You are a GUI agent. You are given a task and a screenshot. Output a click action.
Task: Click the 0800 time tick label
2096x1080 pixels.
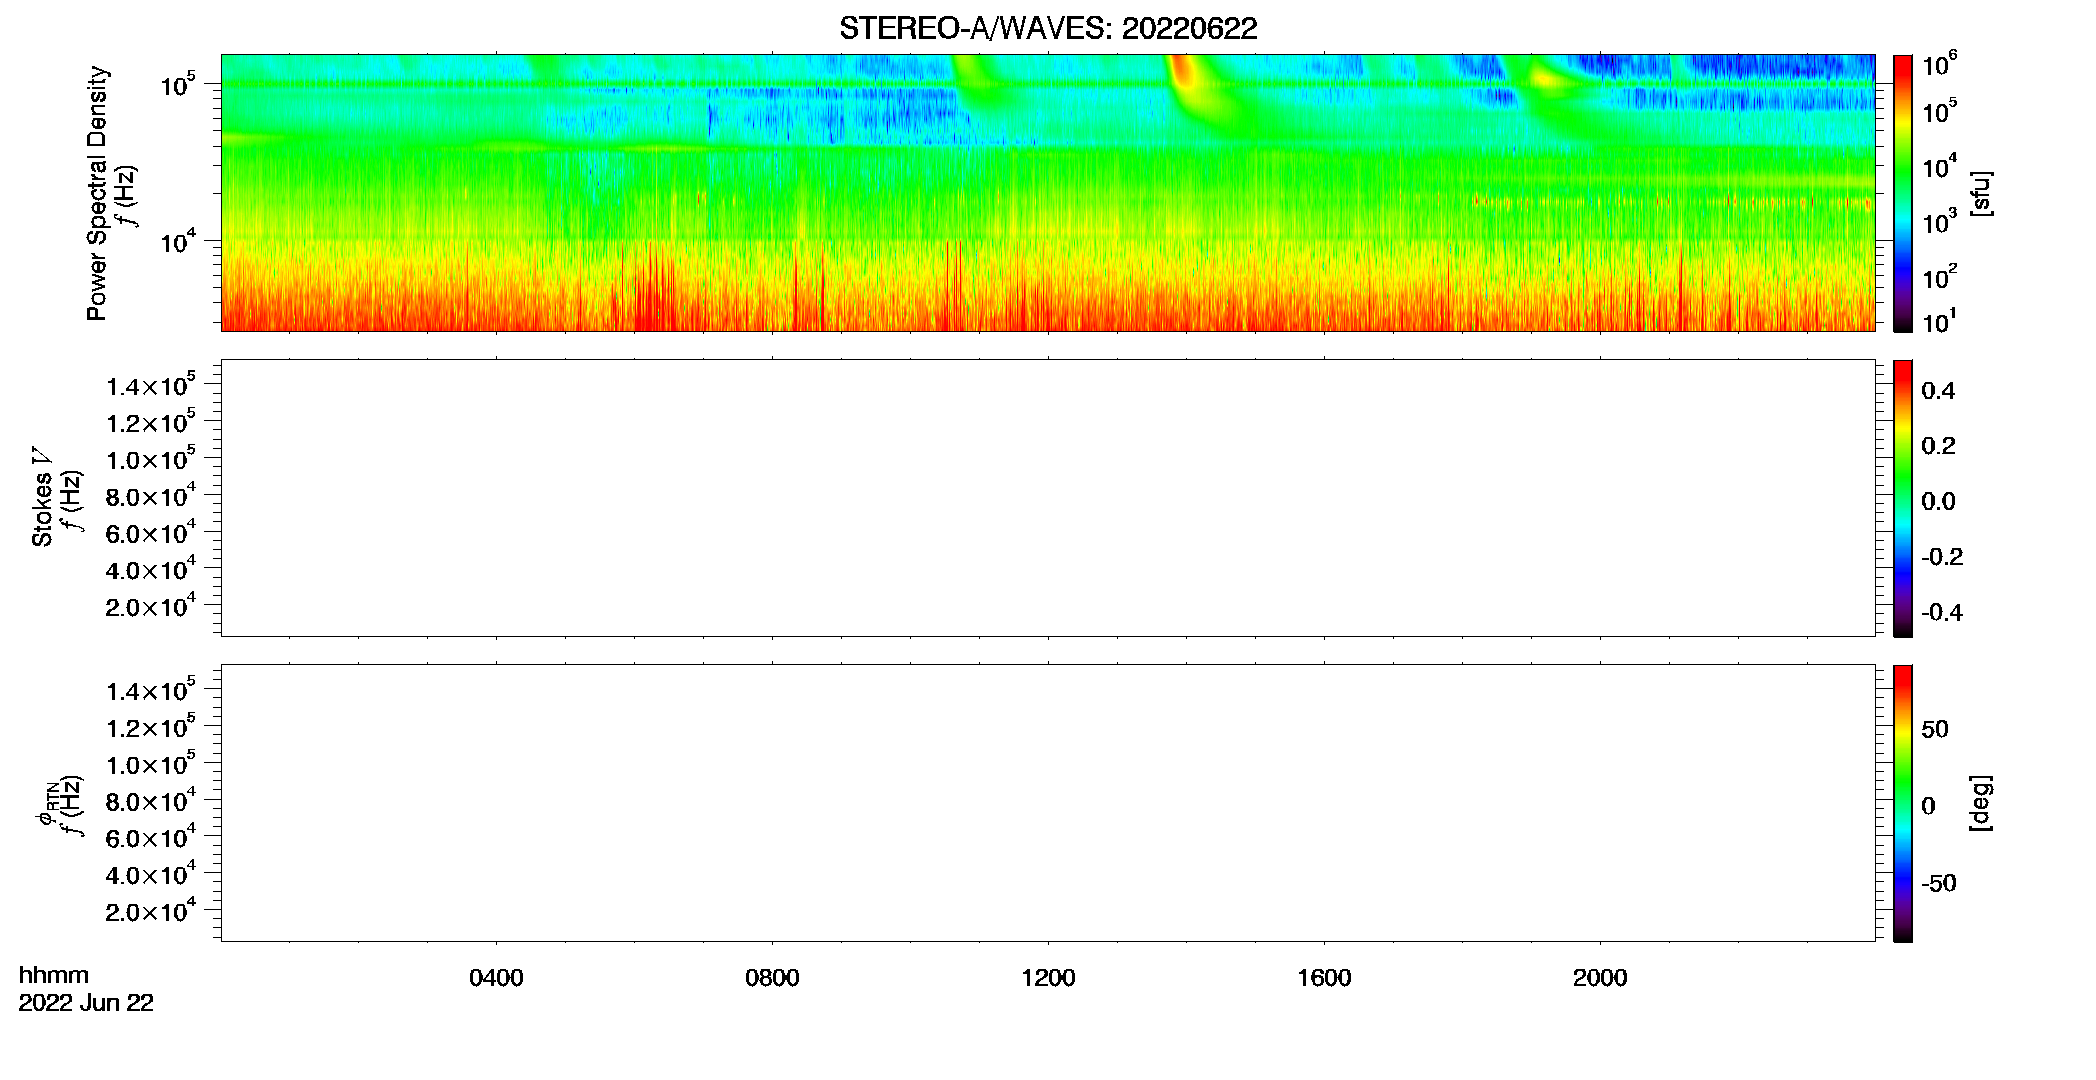click(772, 978)
